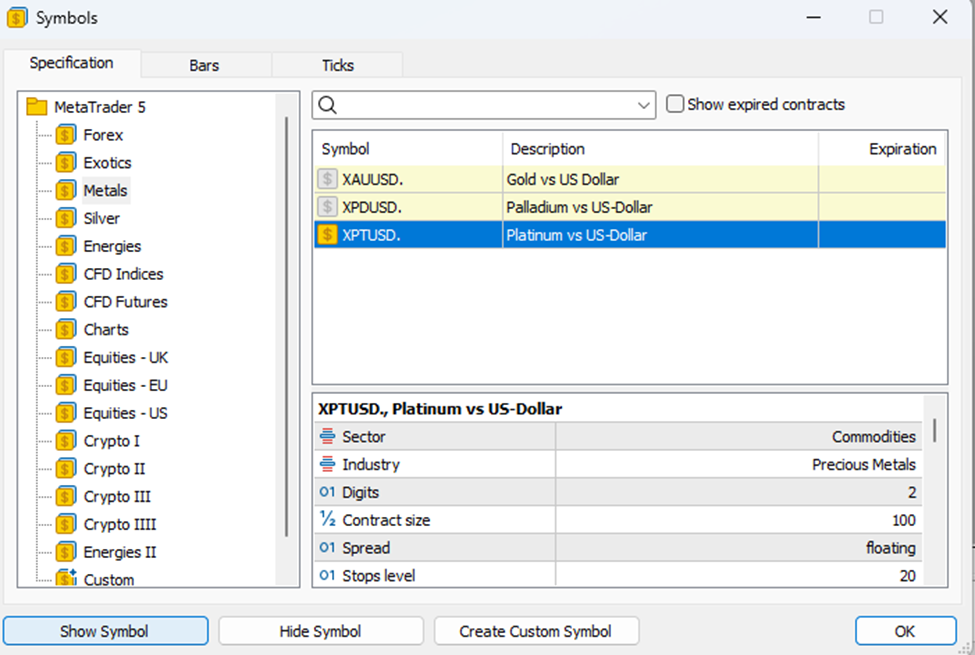Click the Digits property row label
This screenshot has height=655, width=975.
[361, 492]
